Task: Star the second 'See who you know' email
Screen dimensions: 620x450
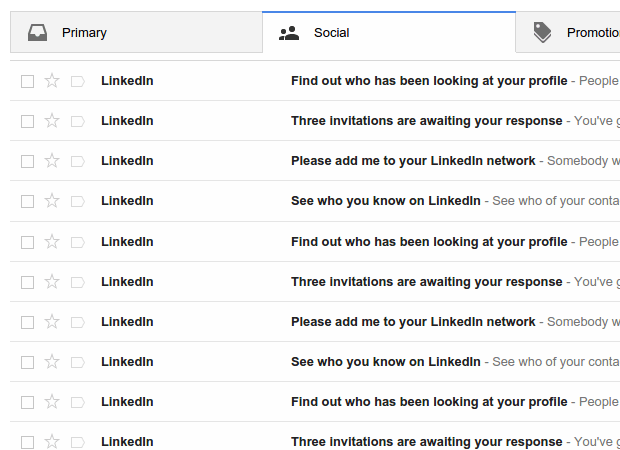Action: 52,362
